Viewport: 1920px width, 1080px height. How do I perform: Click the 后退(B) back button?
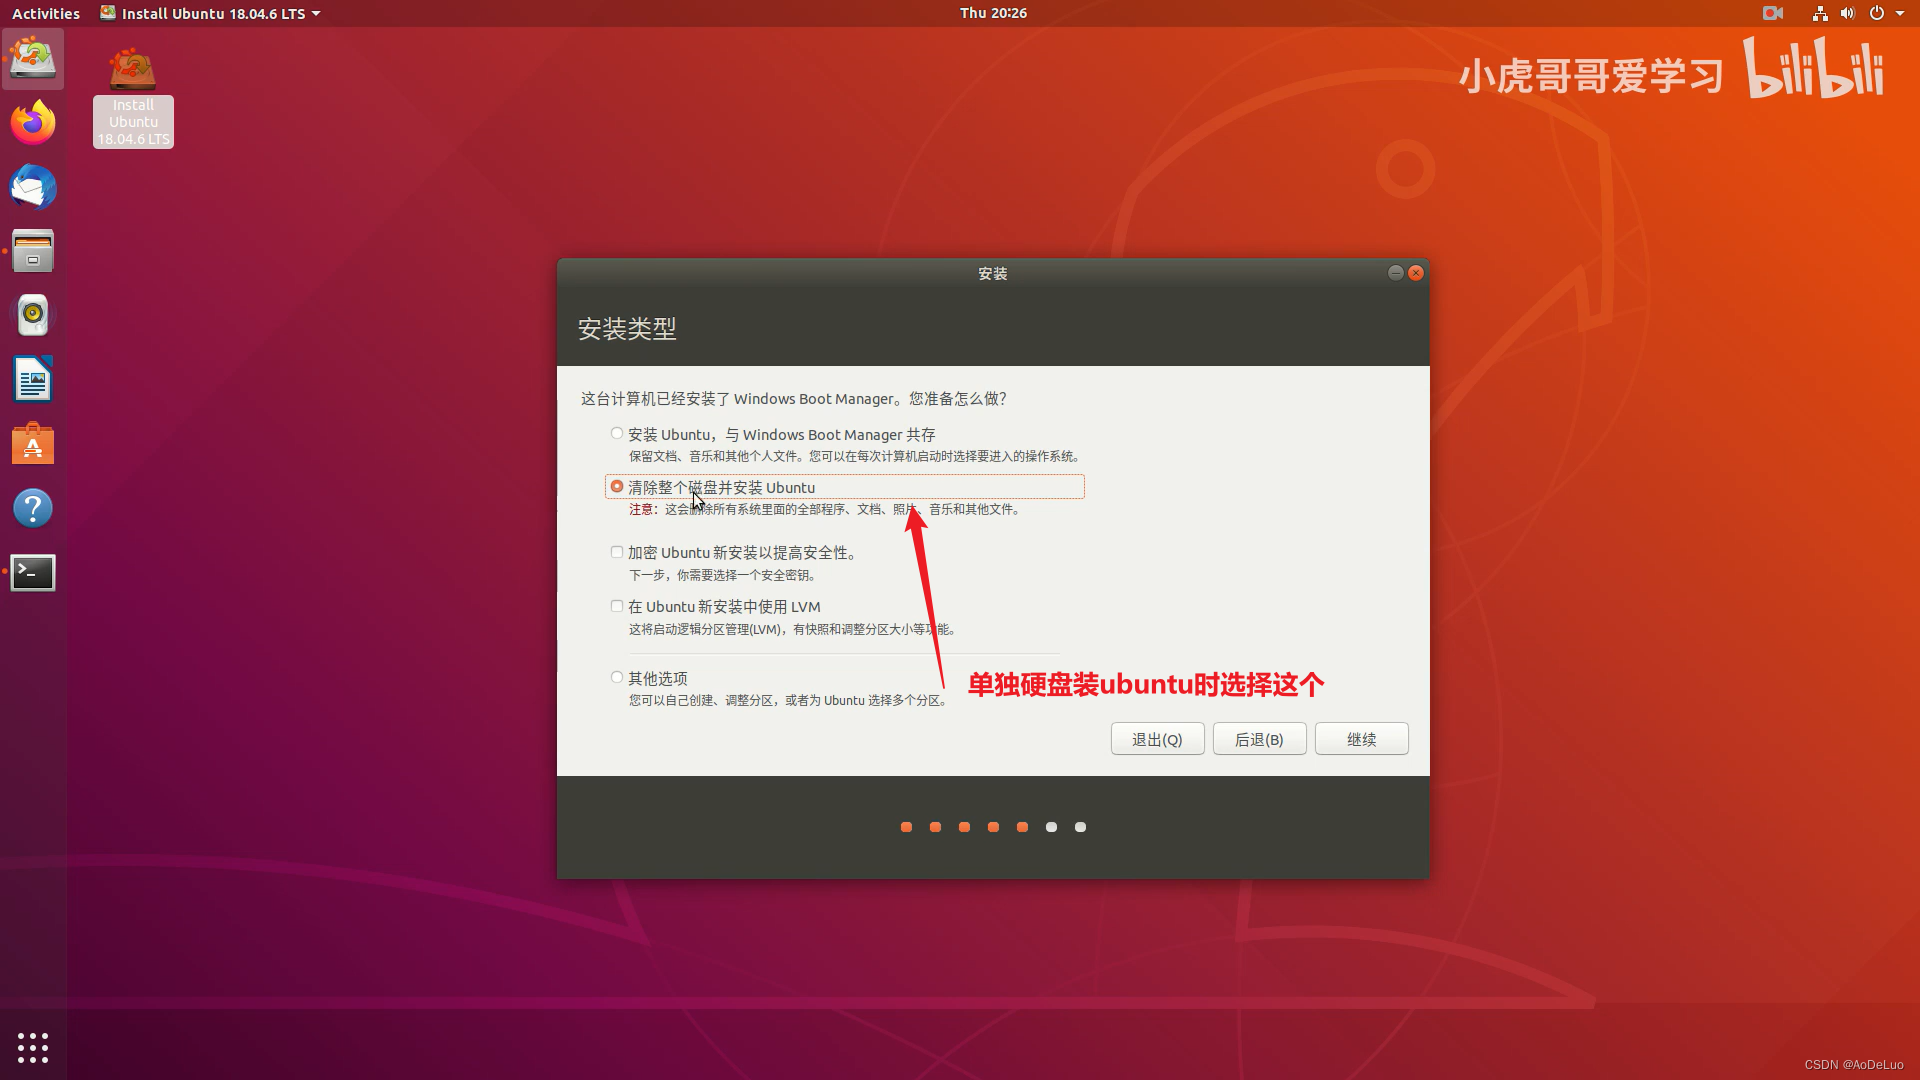click(x=1259, y=739)
